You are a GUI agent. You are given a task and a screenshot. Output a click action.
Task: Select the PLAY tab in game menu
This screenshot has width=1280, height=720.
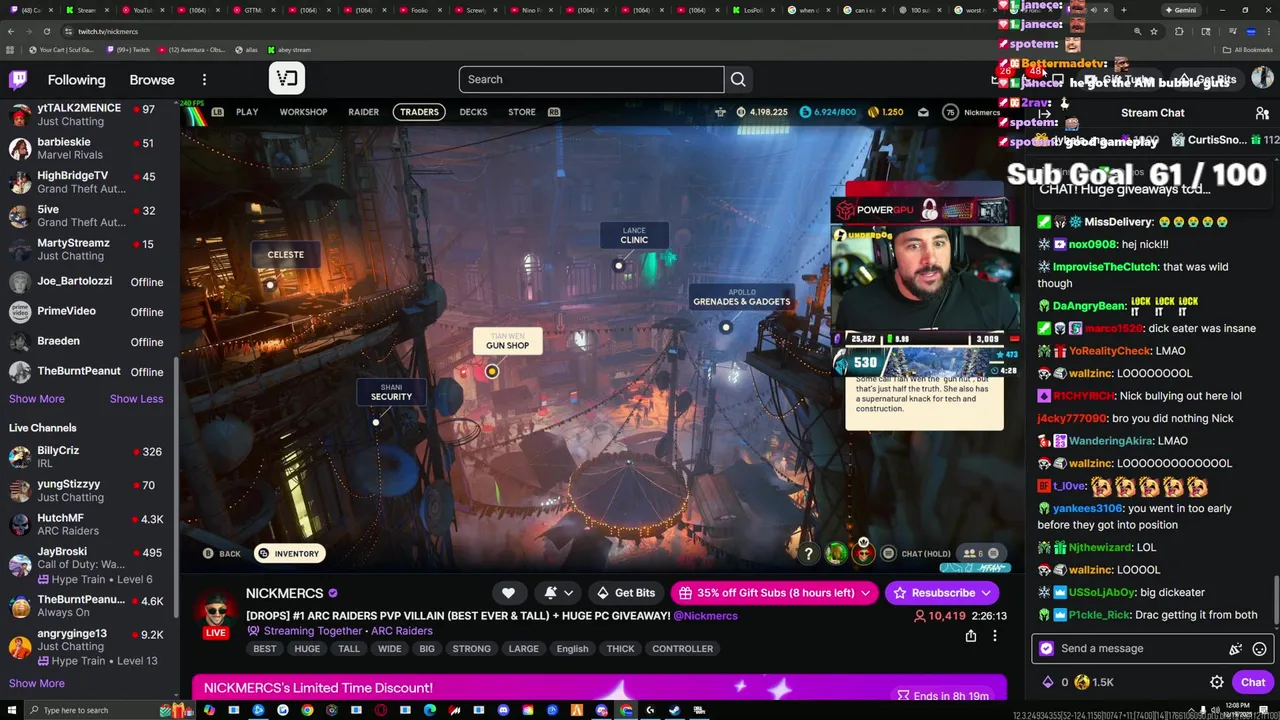click(247, 112)
